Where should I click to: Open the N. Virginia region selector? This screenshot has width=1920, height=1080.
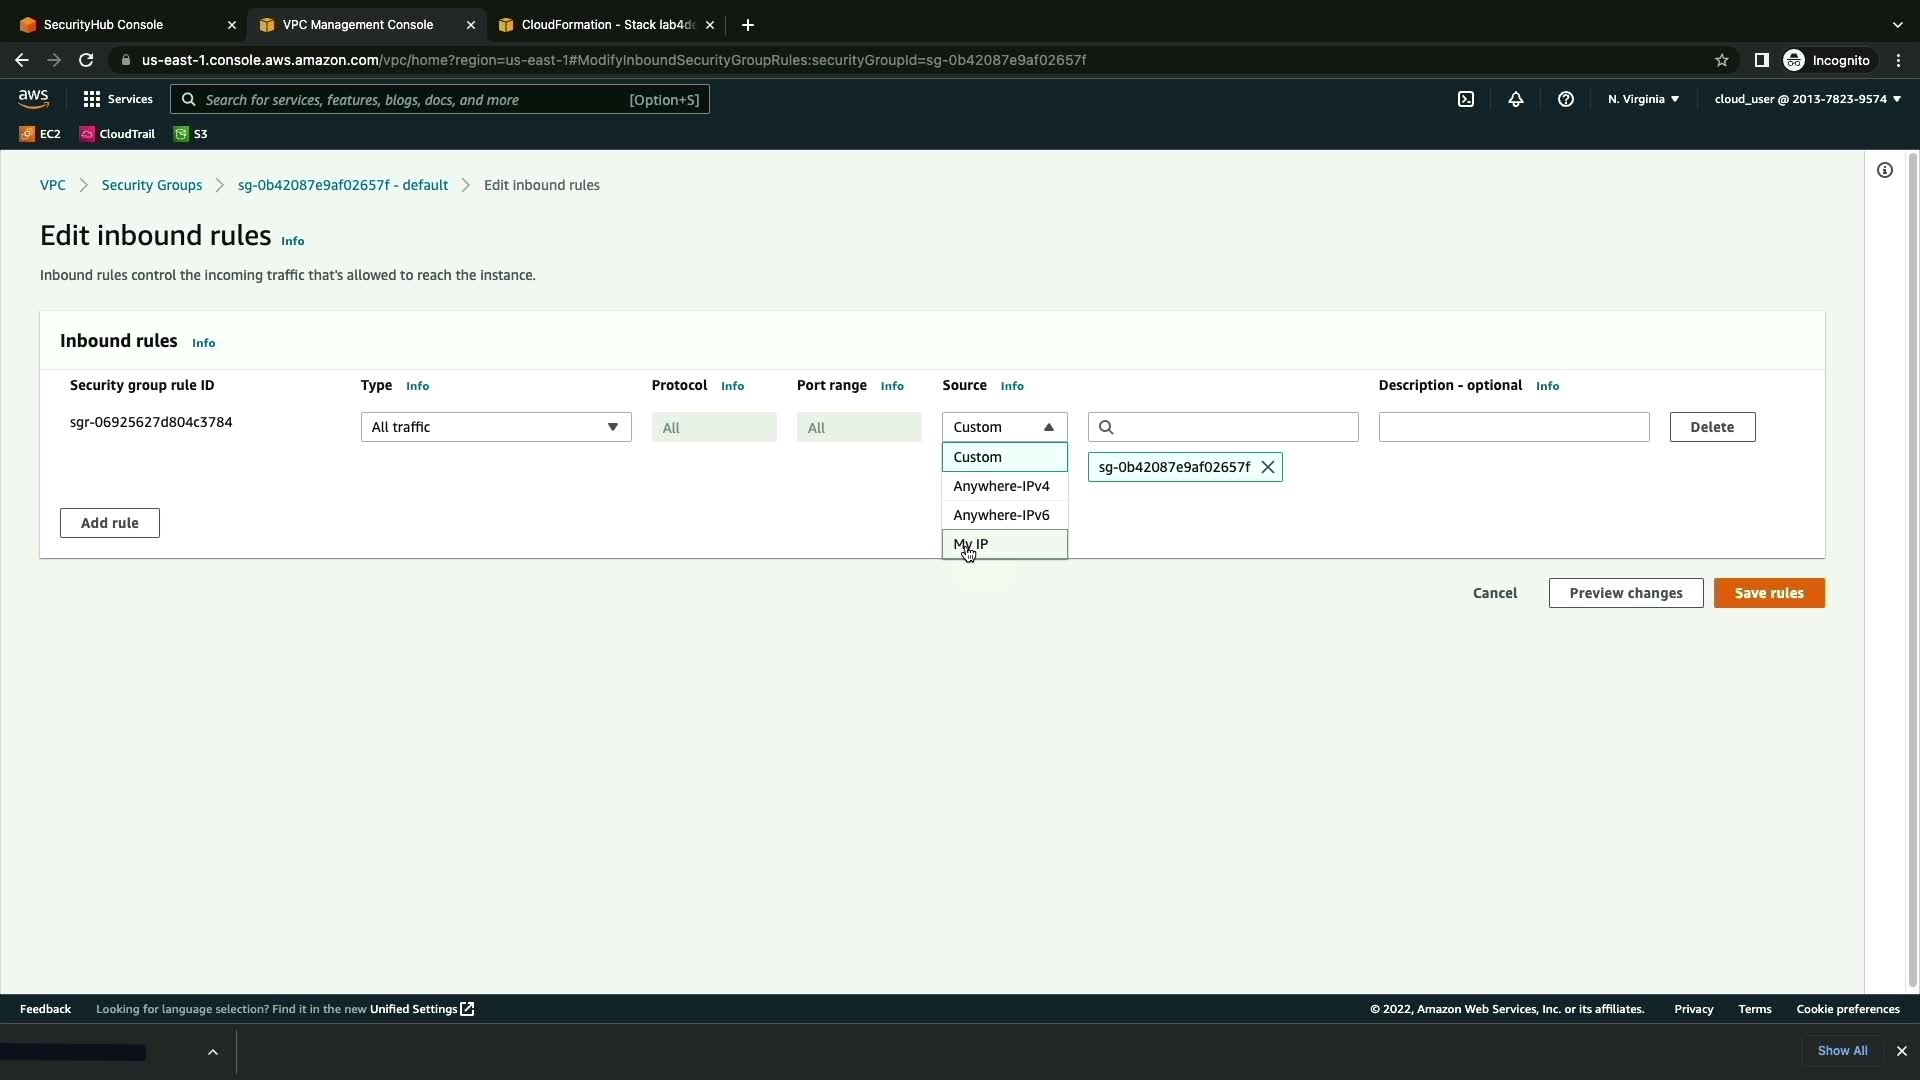tap(1643, 99)
